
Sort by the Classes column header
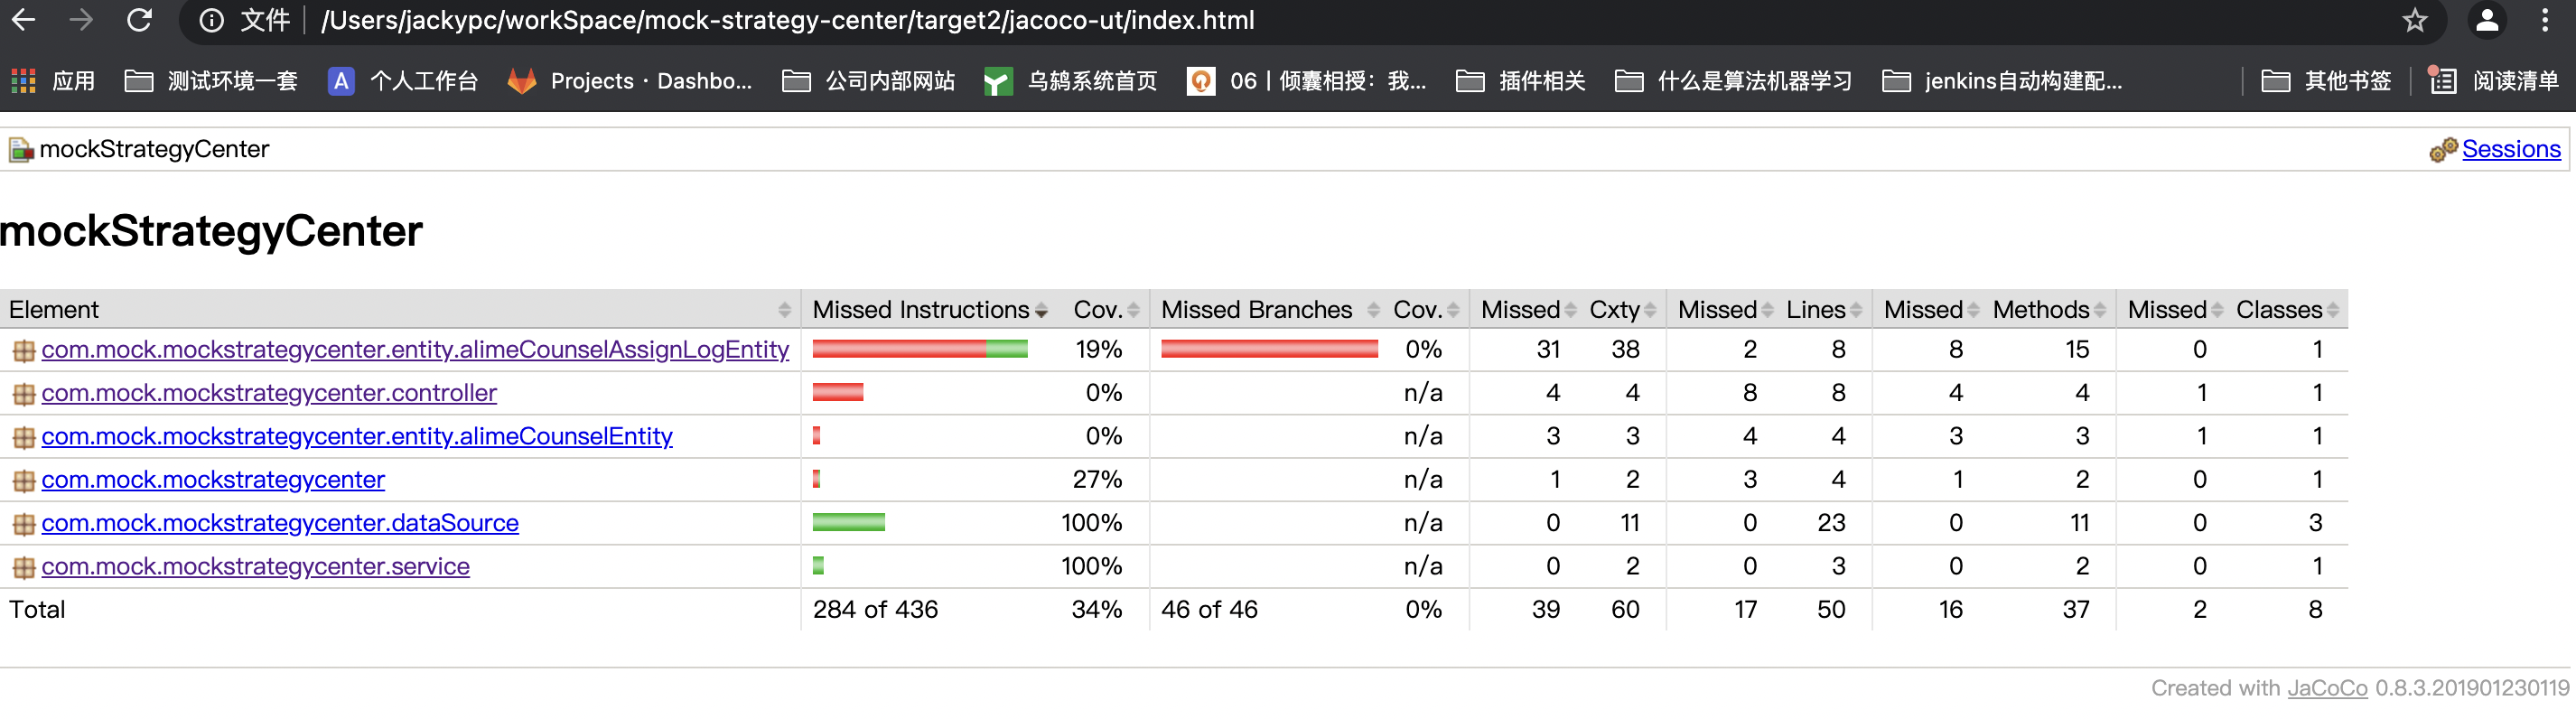tap(2287, 310)
